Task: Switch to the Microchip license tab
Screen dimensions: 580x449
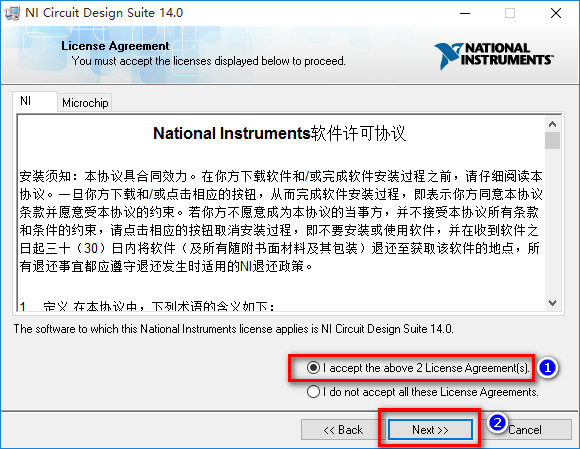Action: 85,103
